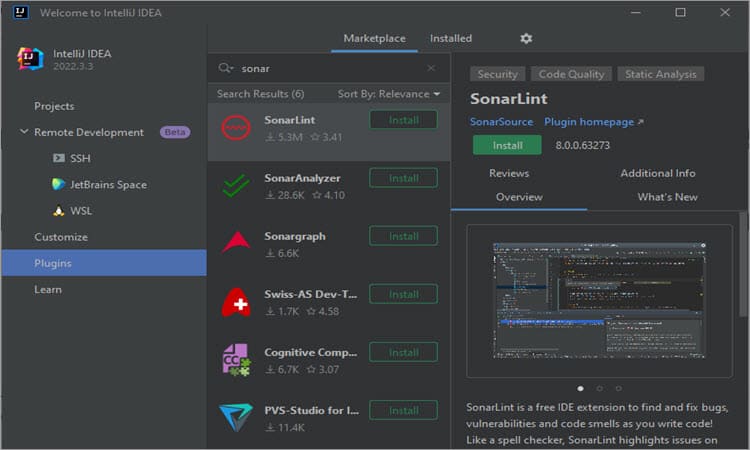Click the Swiss-AS Dev-Tools plugin icon
Image resolution: width=750 pixels, height=450 pixels.
point(236,302)
